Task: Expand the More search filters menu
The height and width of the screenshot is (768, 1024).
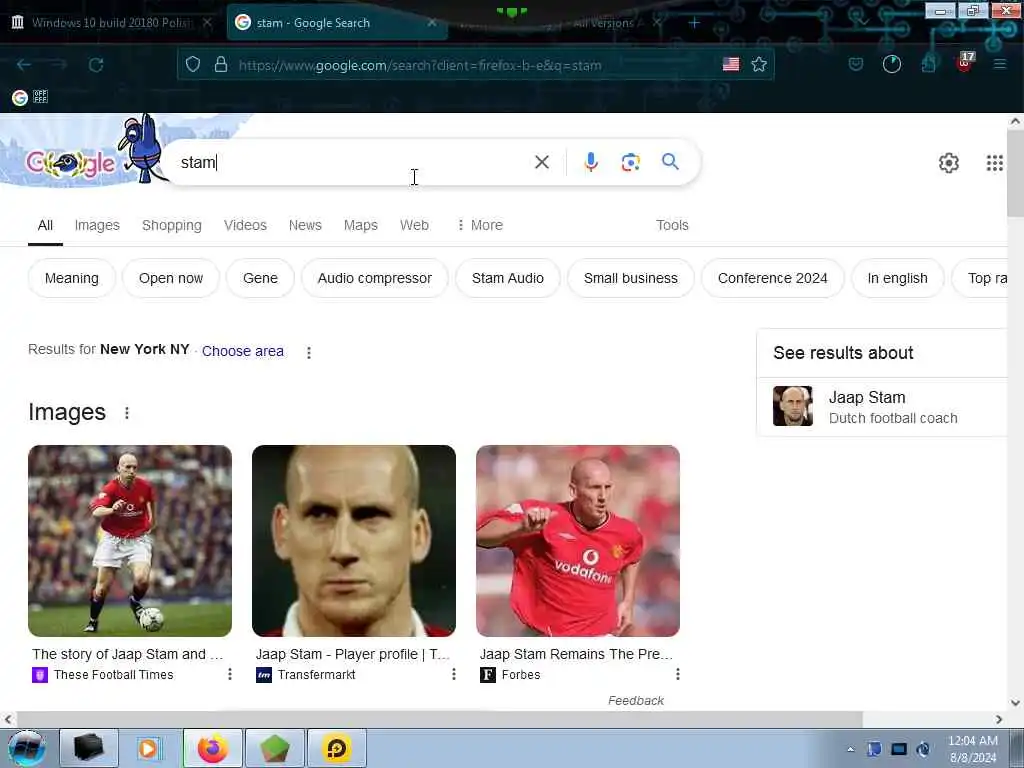Action: (480, 225)
